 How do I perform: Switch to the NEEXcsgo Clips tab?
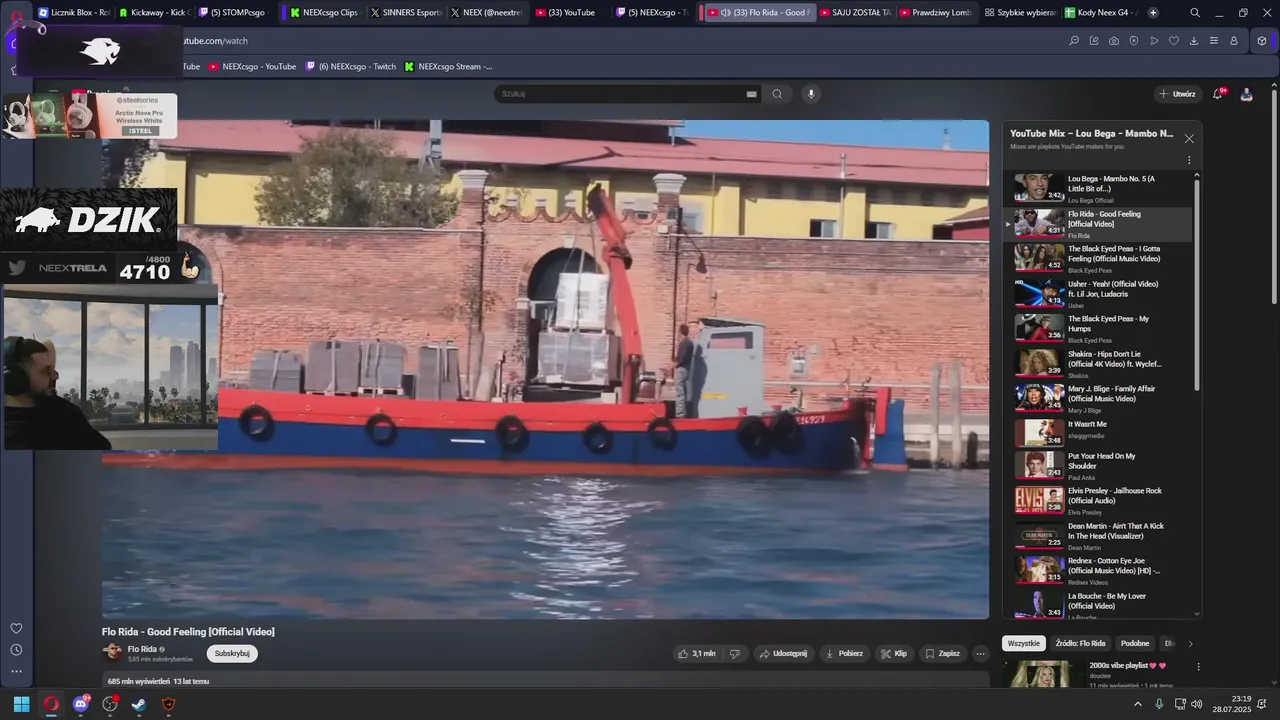point(325,13)
